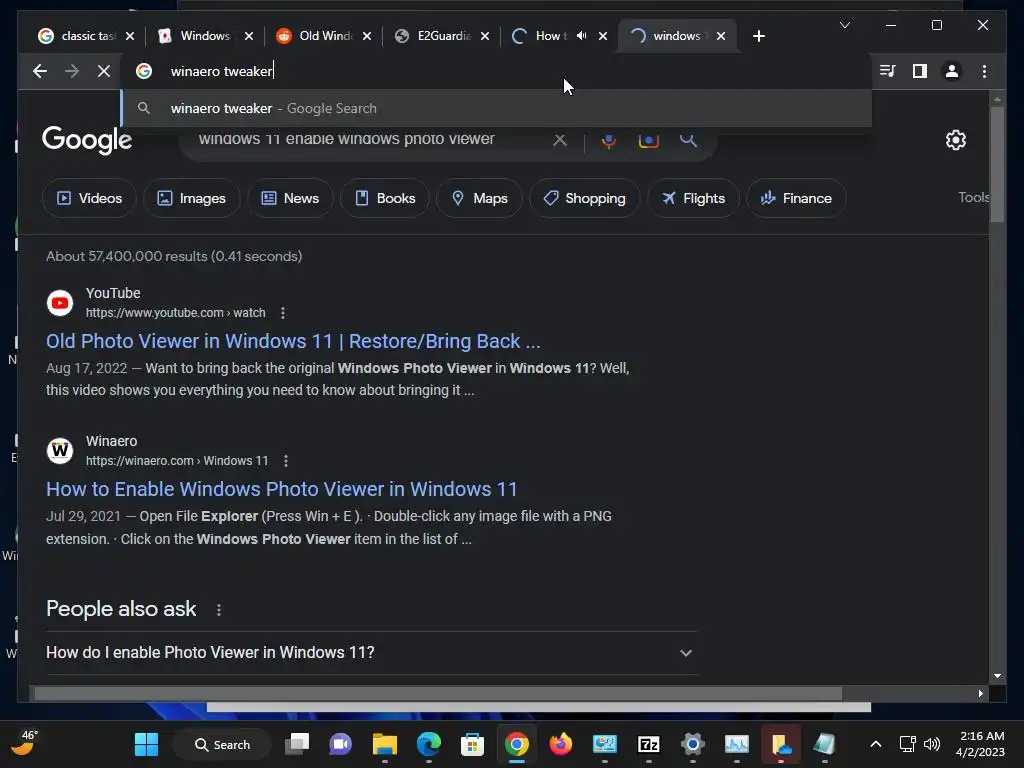Filter results by Videos

point(89,198)
